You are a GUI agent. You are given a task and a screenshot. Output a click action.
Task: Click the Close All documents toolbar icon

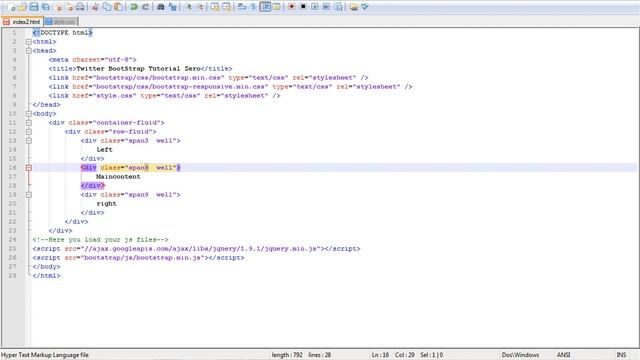[69, 7]
